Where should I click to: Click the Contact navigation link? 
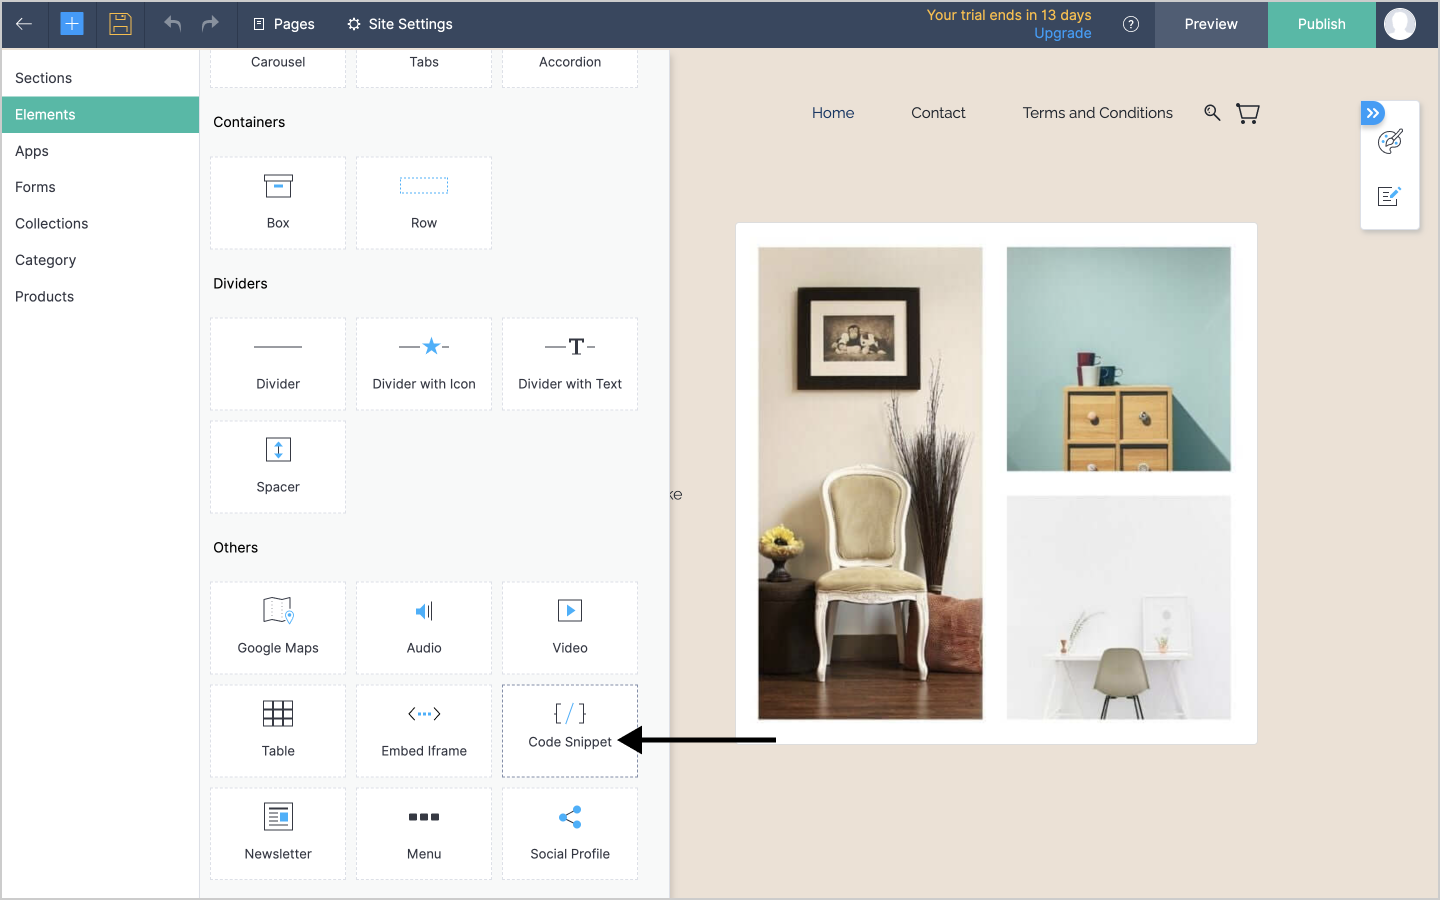pyautogui.click(x=938, y=113)
